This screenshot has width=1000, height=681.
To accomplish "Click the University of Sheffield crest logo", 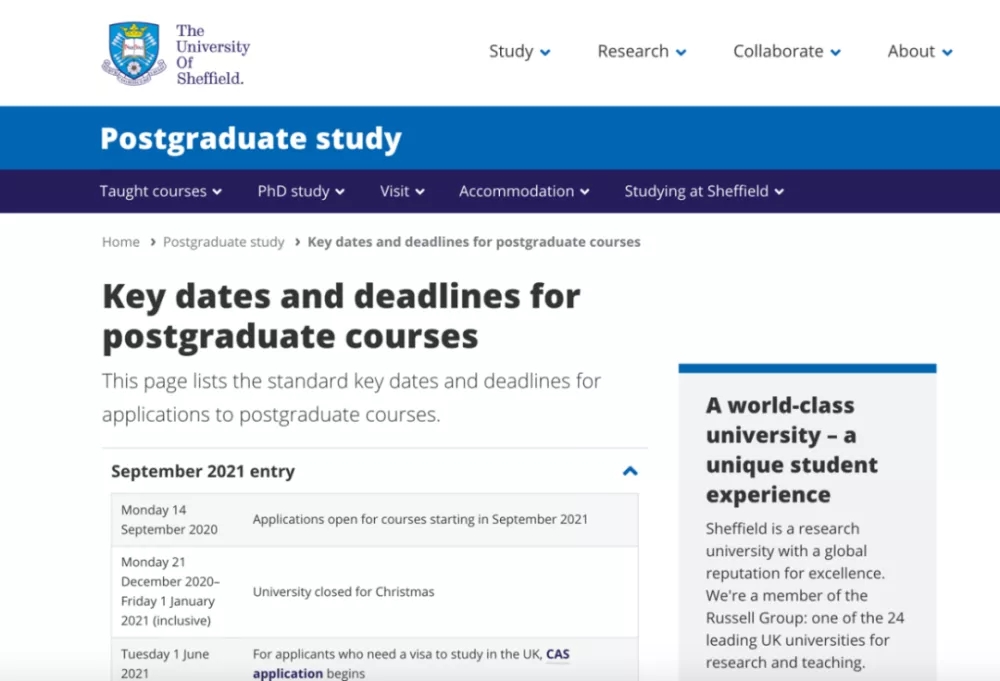I will tap(134, 54).
